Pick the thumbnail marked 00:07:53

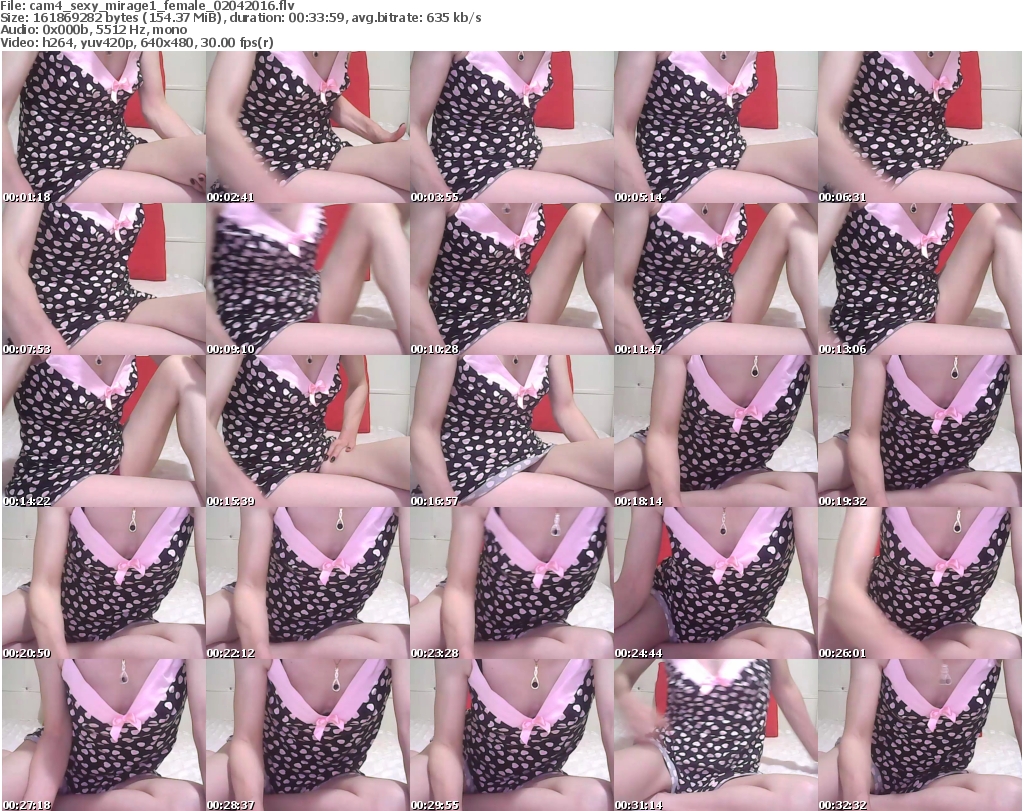104,279
